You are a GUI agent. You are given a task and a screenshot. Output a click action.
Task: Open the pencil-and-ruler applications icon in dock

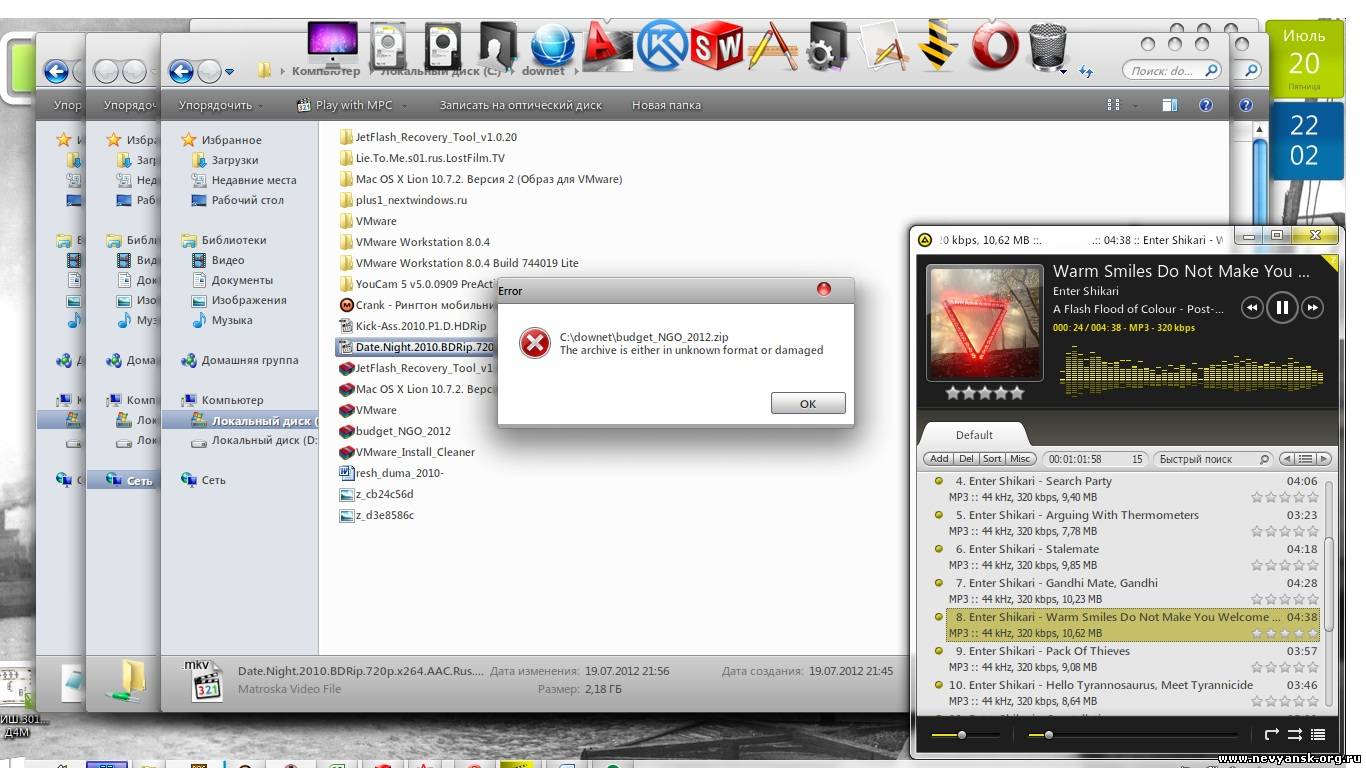click(x=772, y=45)
